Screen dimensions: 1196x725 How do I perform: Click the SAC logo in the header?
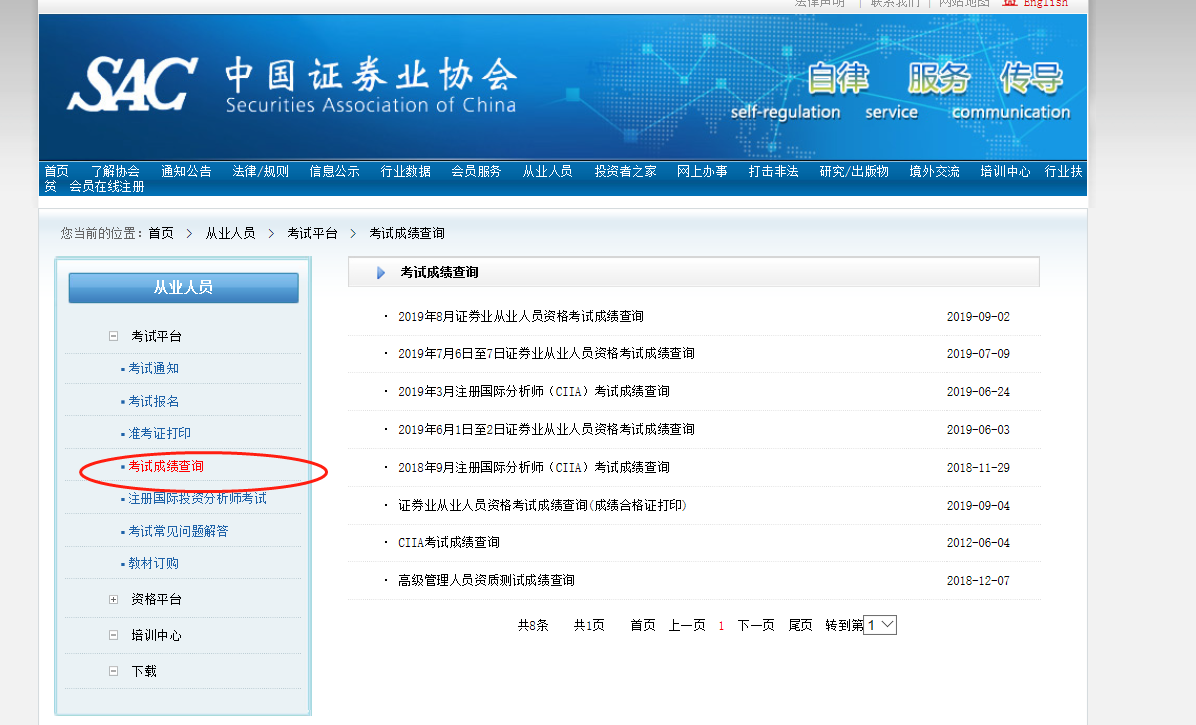coord(131,84)
